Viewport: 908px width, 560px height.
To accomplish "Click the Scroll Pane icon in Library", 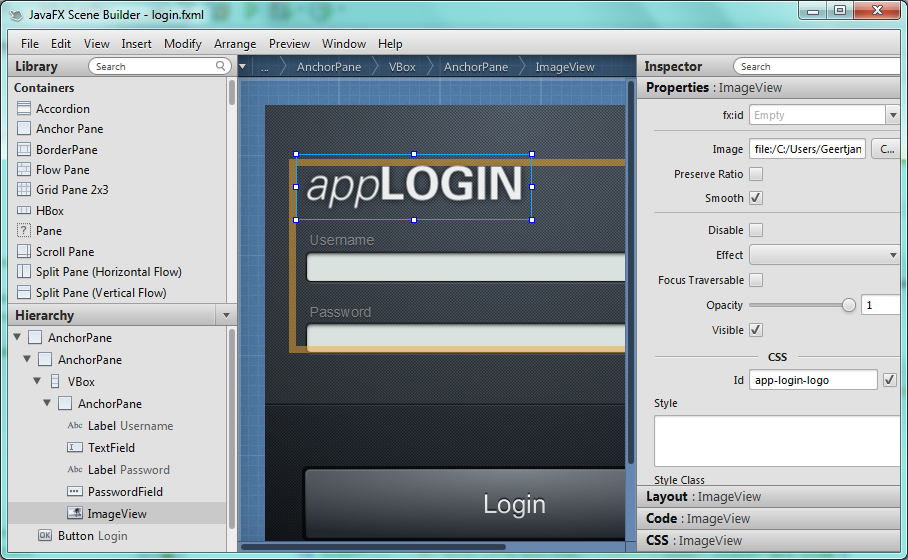I will coord(25,252).
